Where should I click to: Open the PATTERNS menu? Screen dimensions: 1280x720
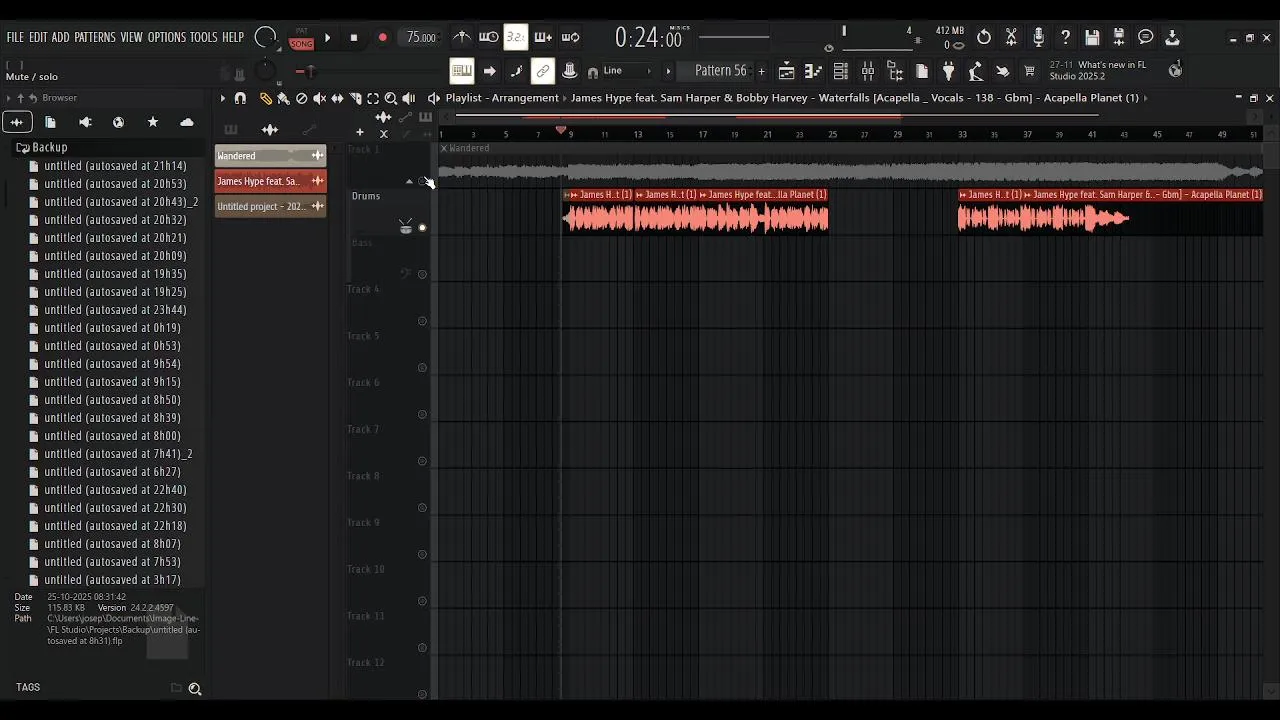point(95,37)
